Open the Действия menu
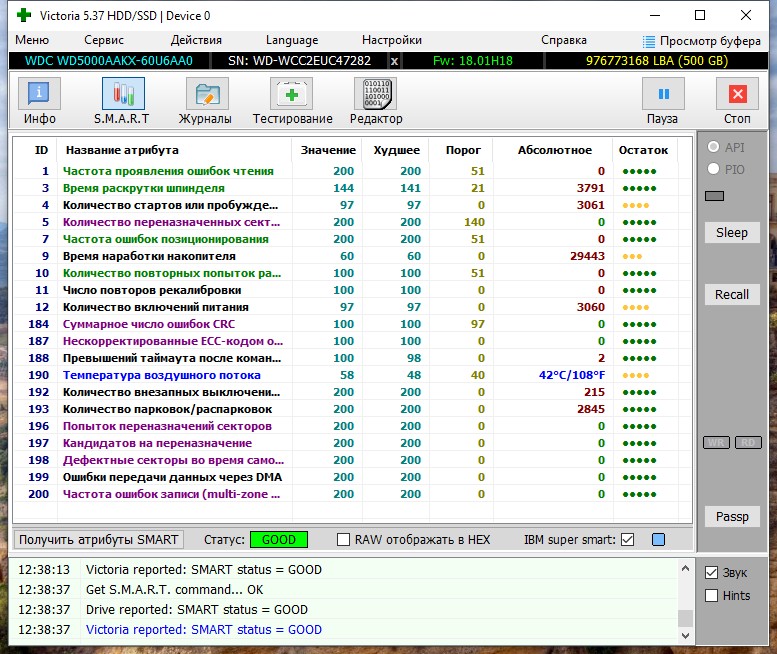Viewport: 777px width, 654px height. (196, 40)
